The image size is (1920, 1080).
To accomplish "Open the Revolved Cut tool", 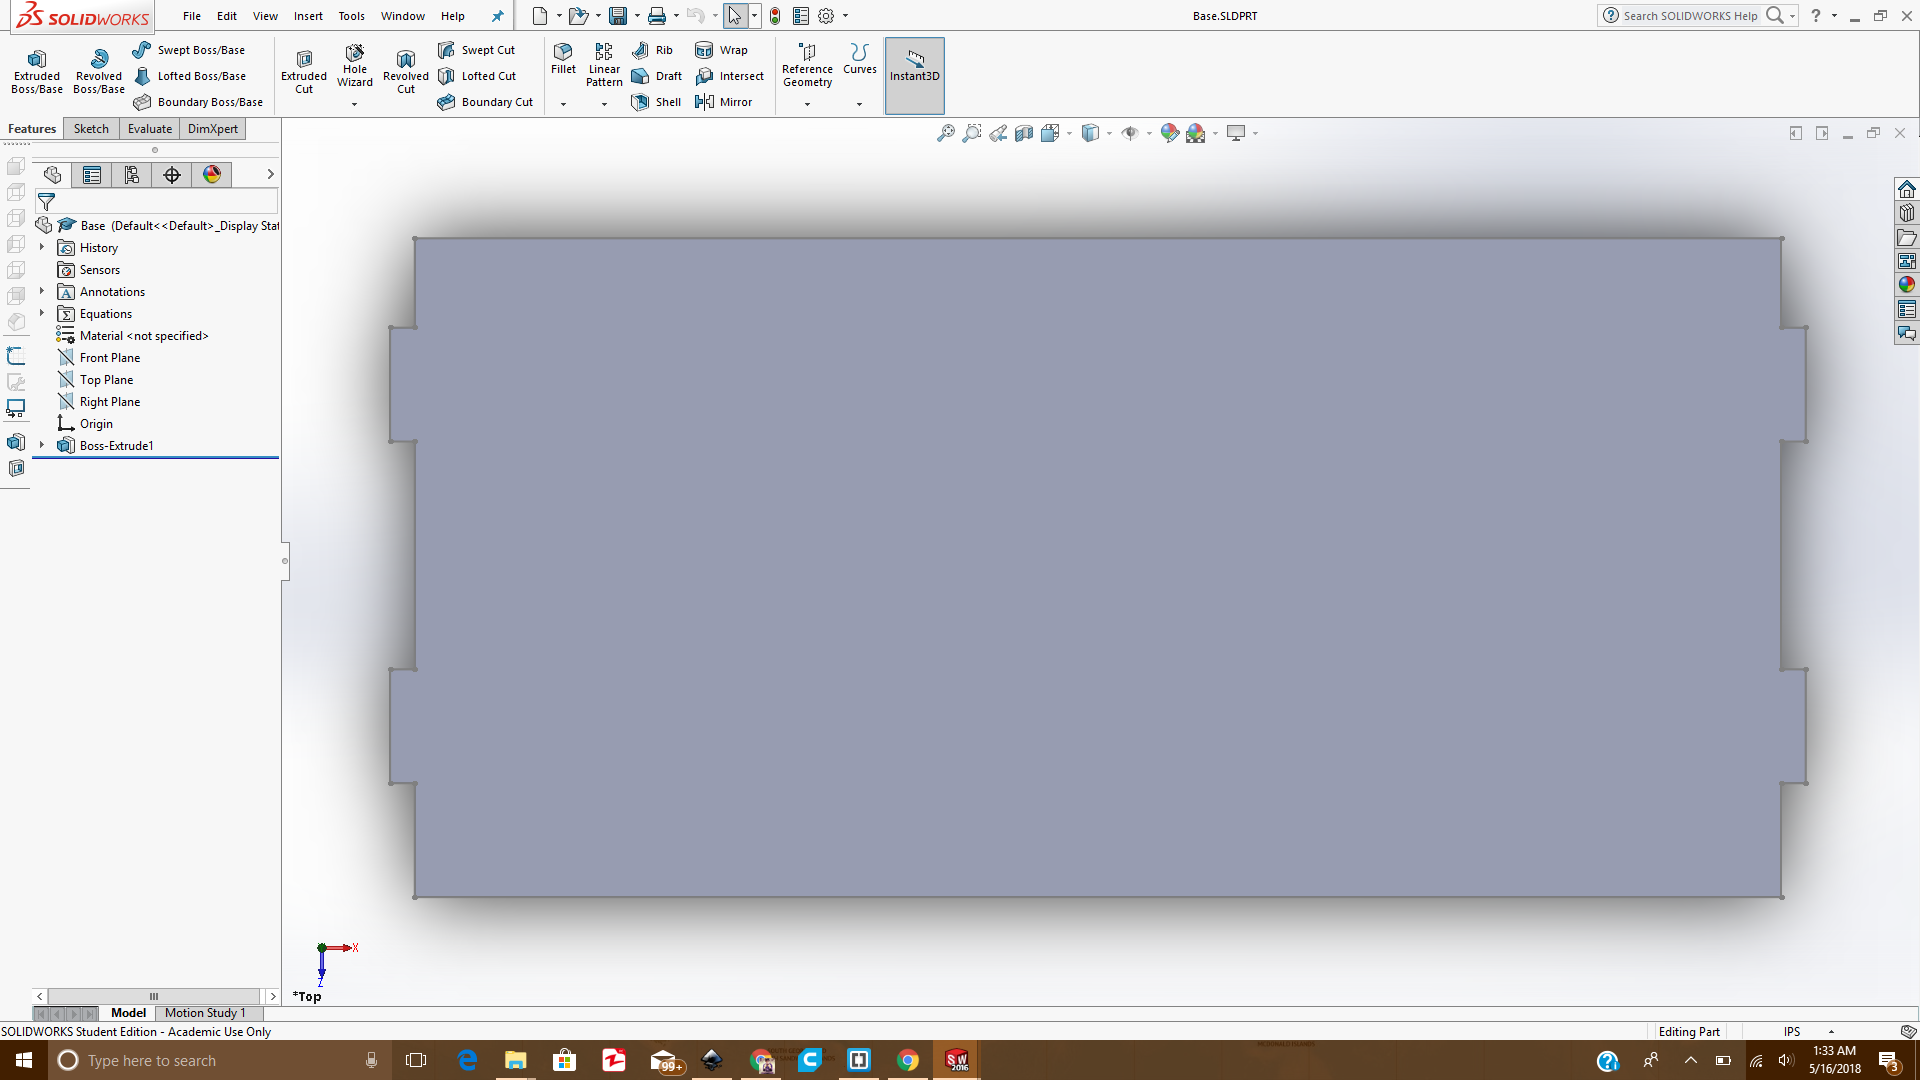I will point(405,71).
